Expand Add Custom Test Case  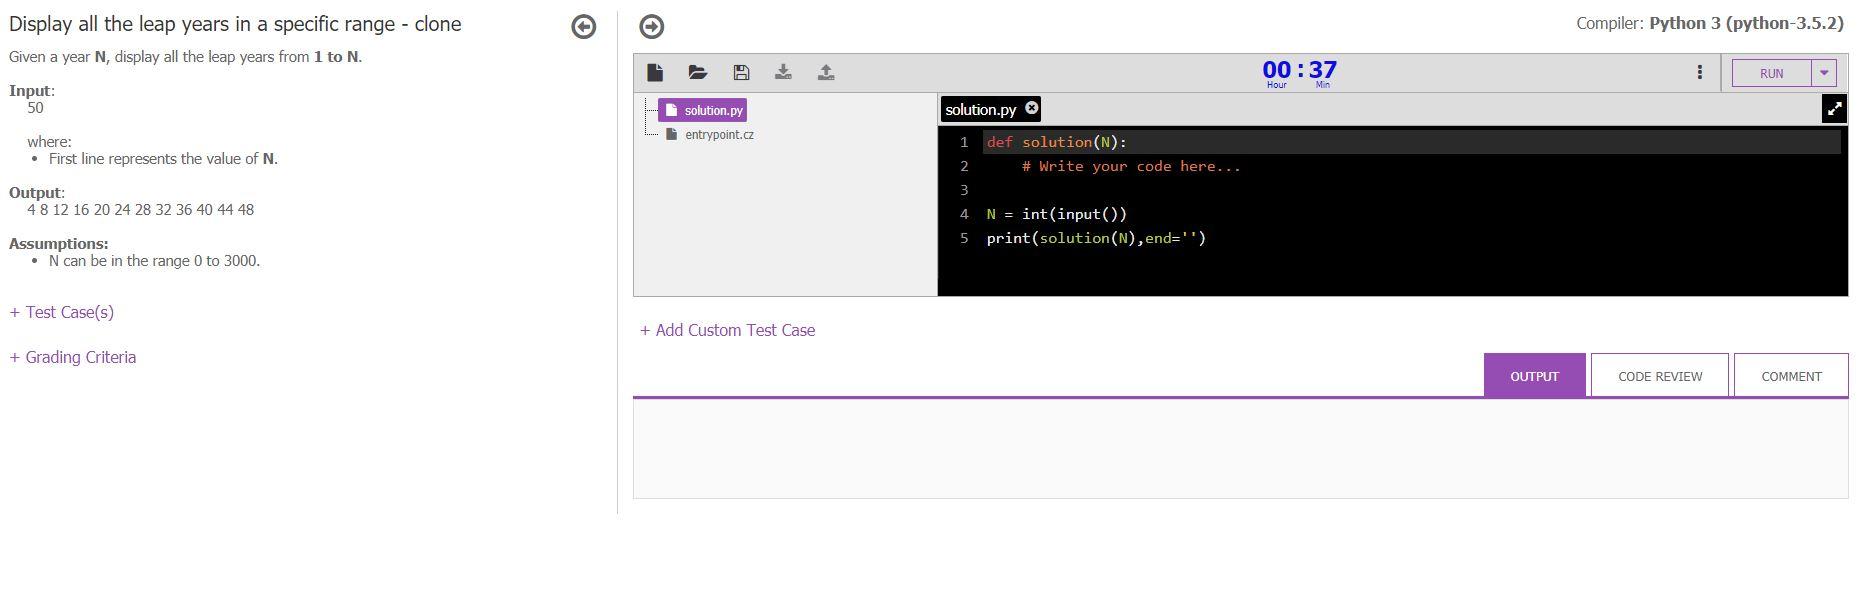tap(728, 330)
